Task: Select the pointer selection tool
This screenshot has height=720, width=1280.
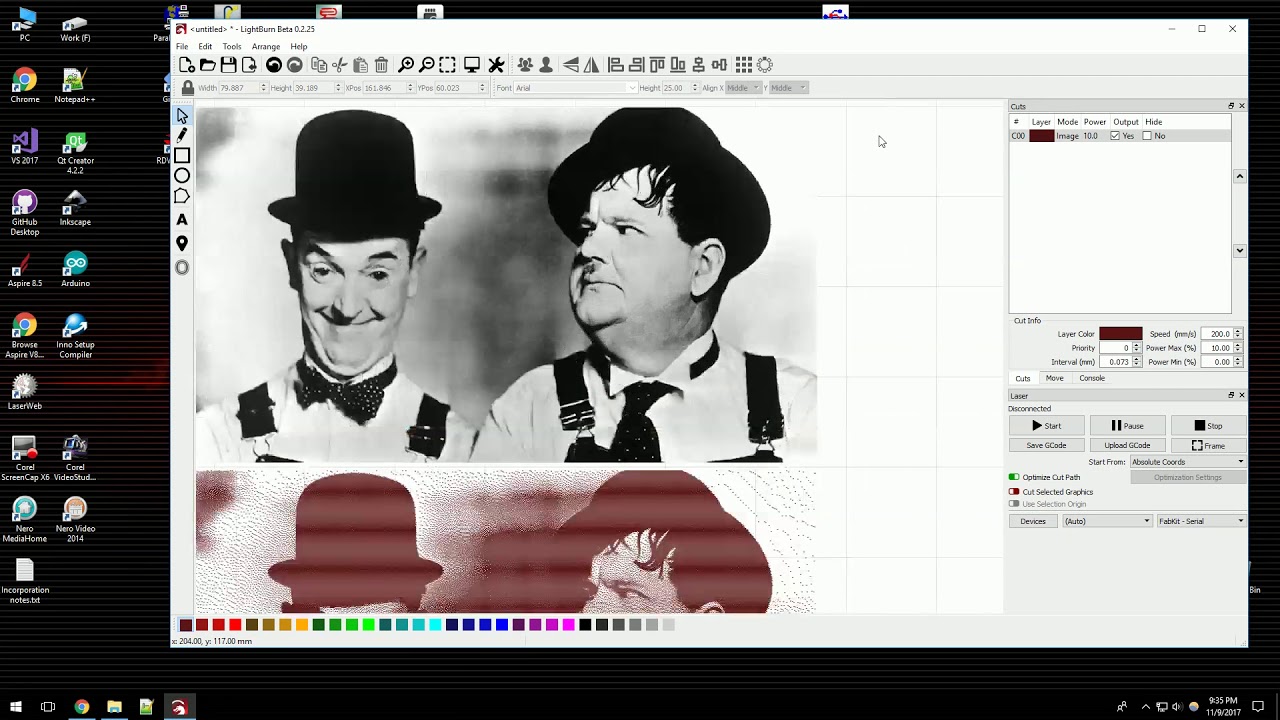Action: pos(182,116)
